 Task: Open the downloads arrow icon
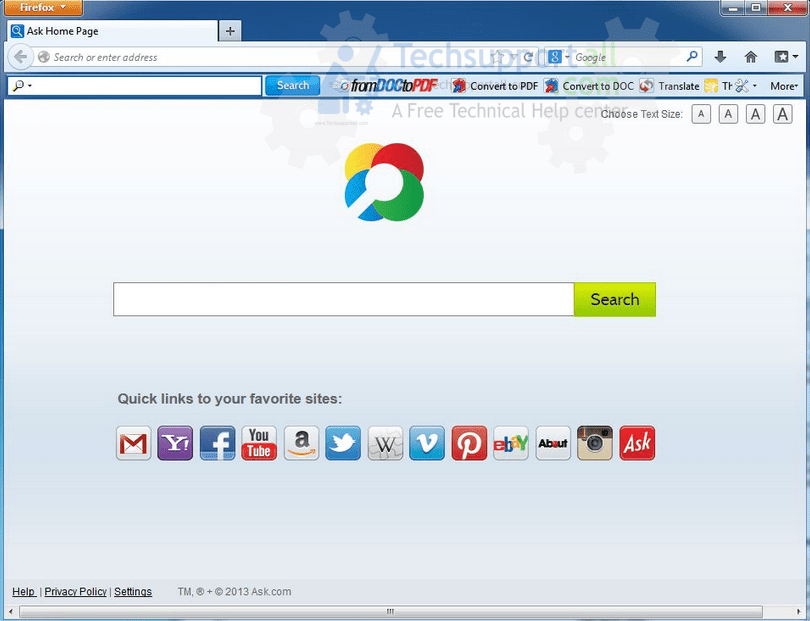pyautogui.click(x=720, y=57)
